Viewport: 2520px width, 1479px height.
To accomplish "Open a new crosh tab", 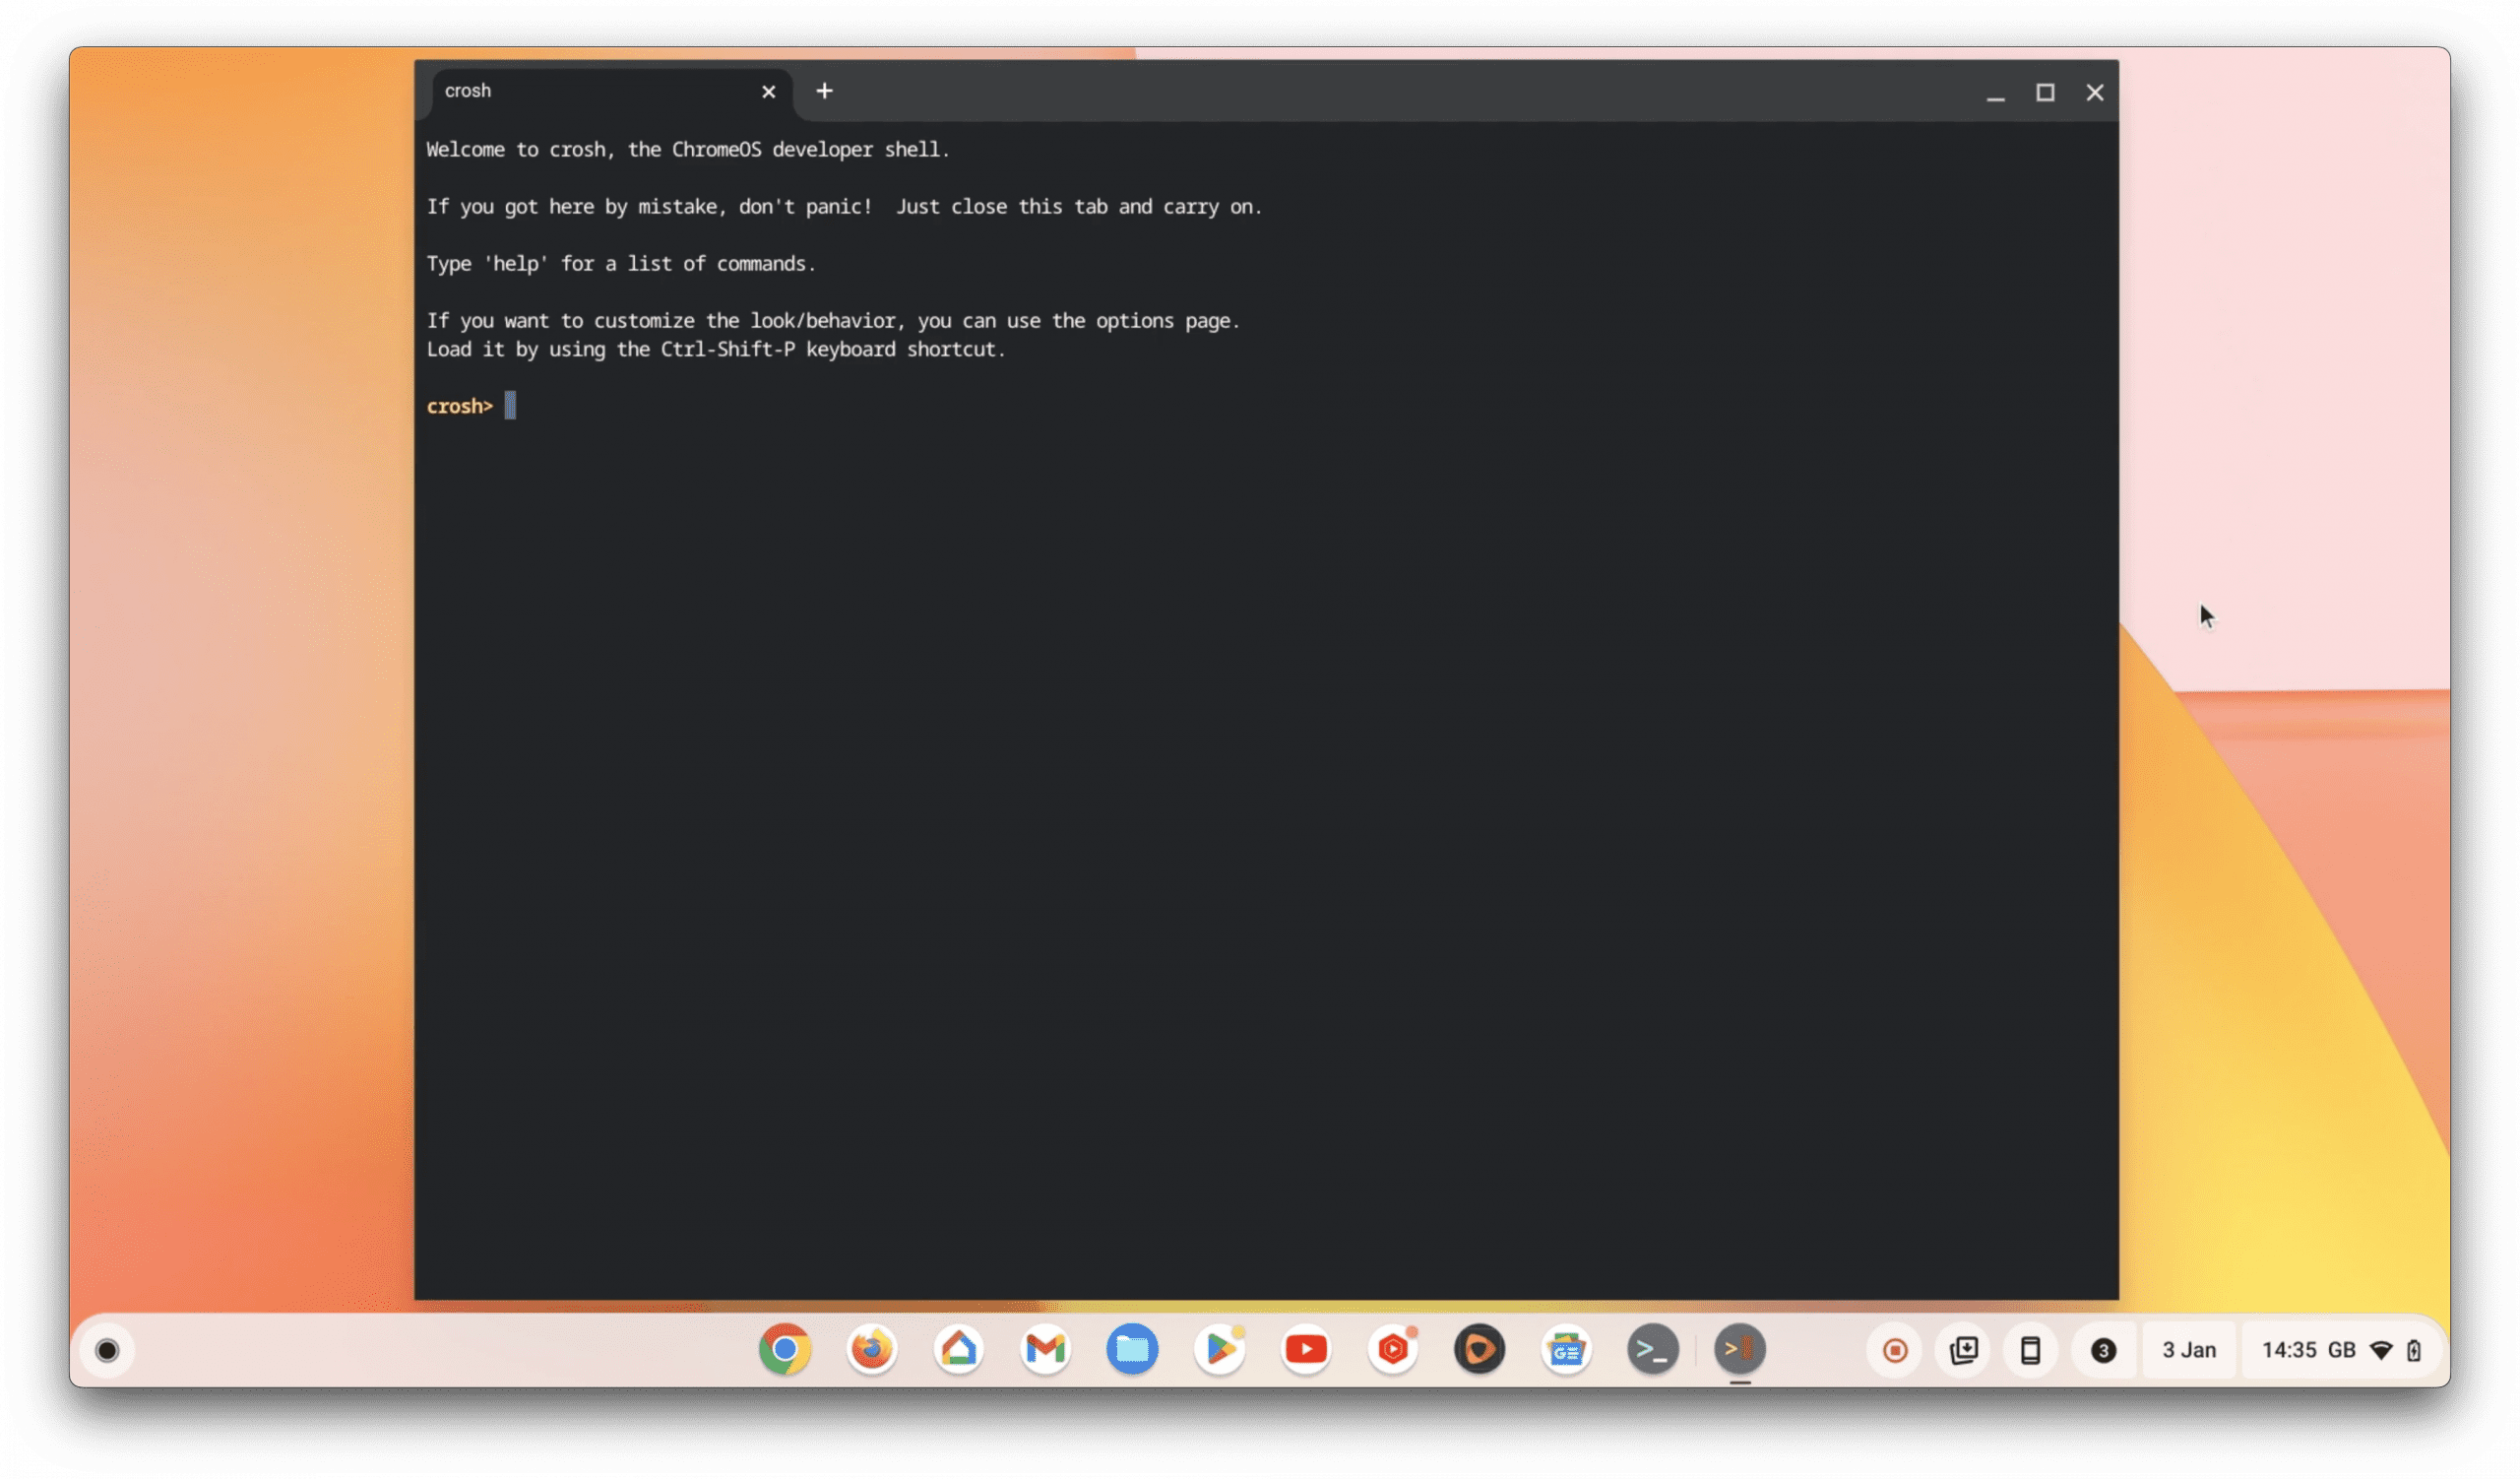I will [x=824, y=91].
